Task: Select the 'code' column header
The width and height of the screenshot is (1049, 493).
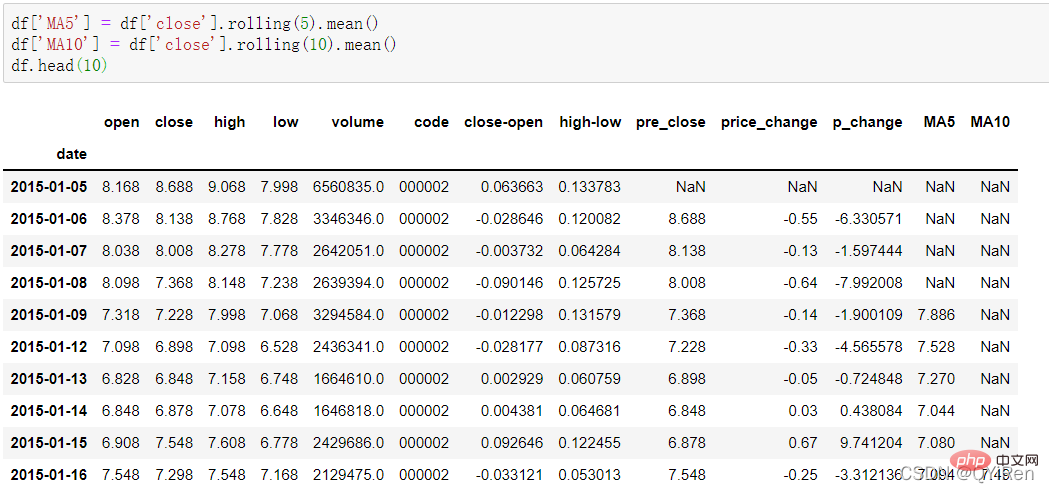Action: (432, 122)
